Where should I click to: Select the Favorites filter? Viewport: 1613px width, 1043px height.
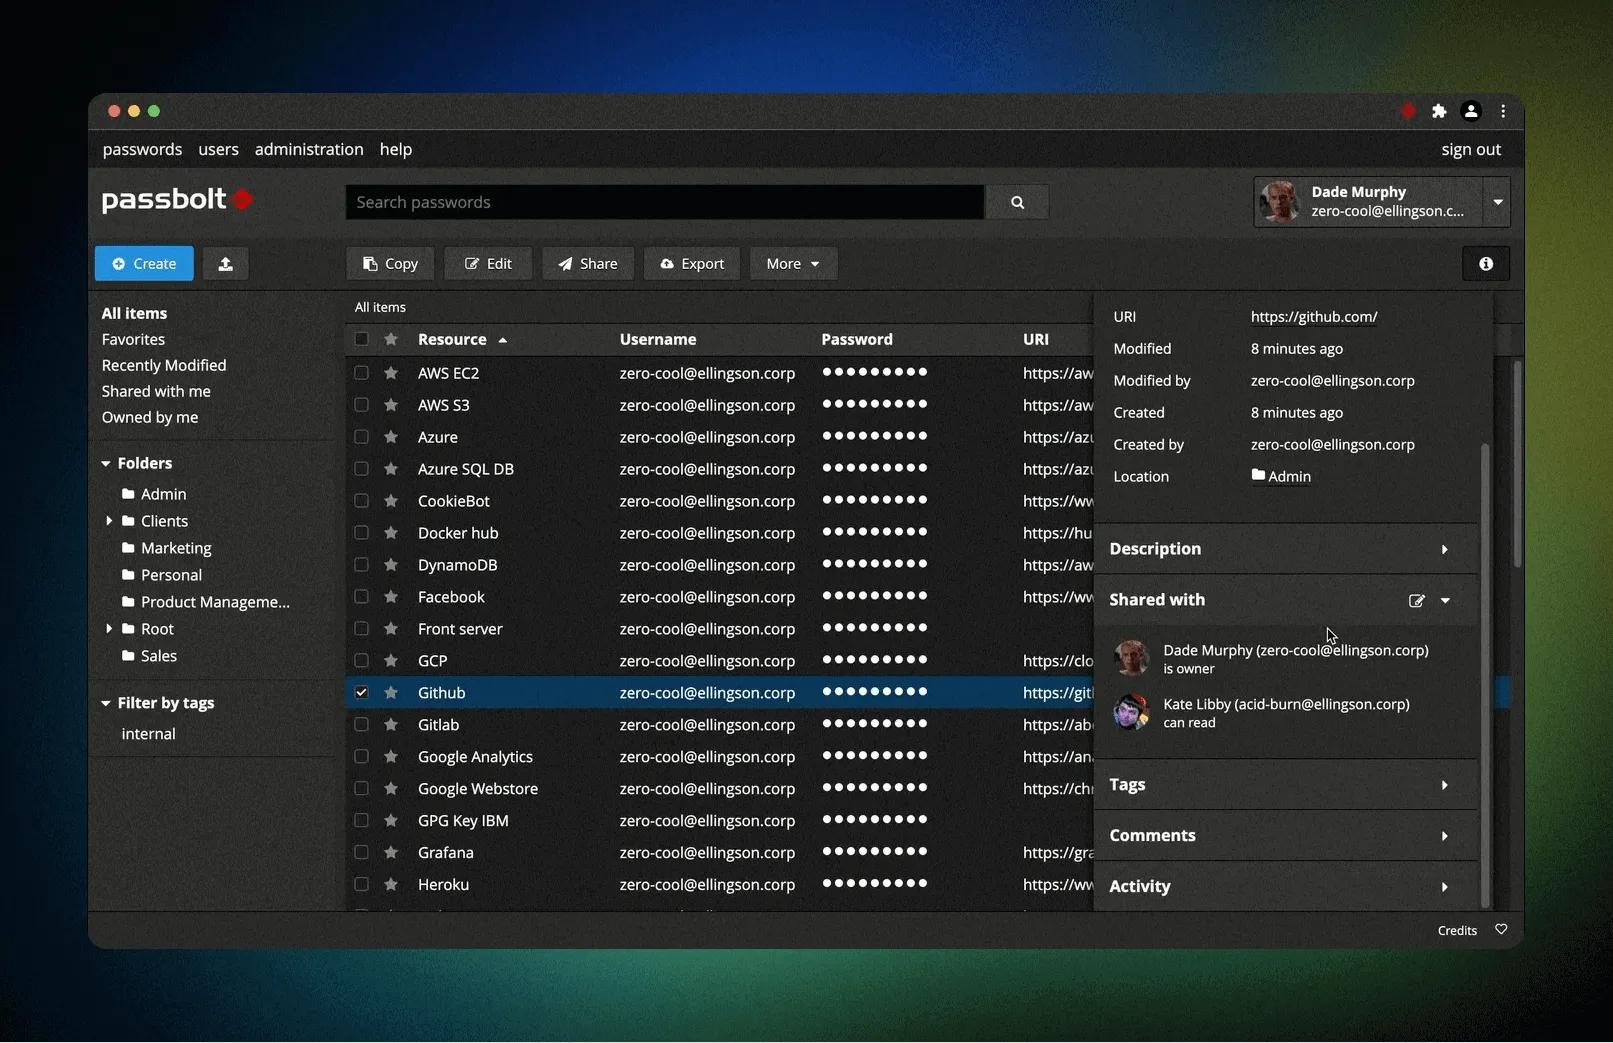pos(133,340)
